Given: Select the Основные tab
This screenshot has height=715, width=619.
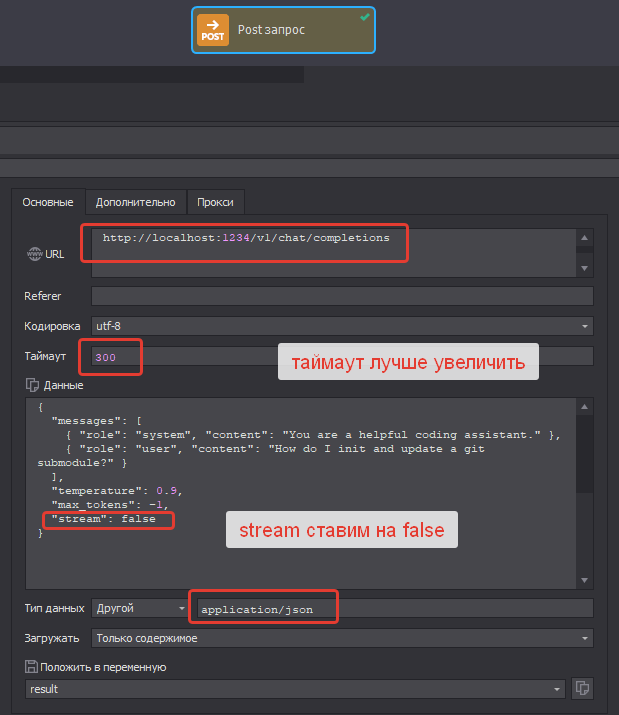Looking at the screenshot, I should [48, 202].
